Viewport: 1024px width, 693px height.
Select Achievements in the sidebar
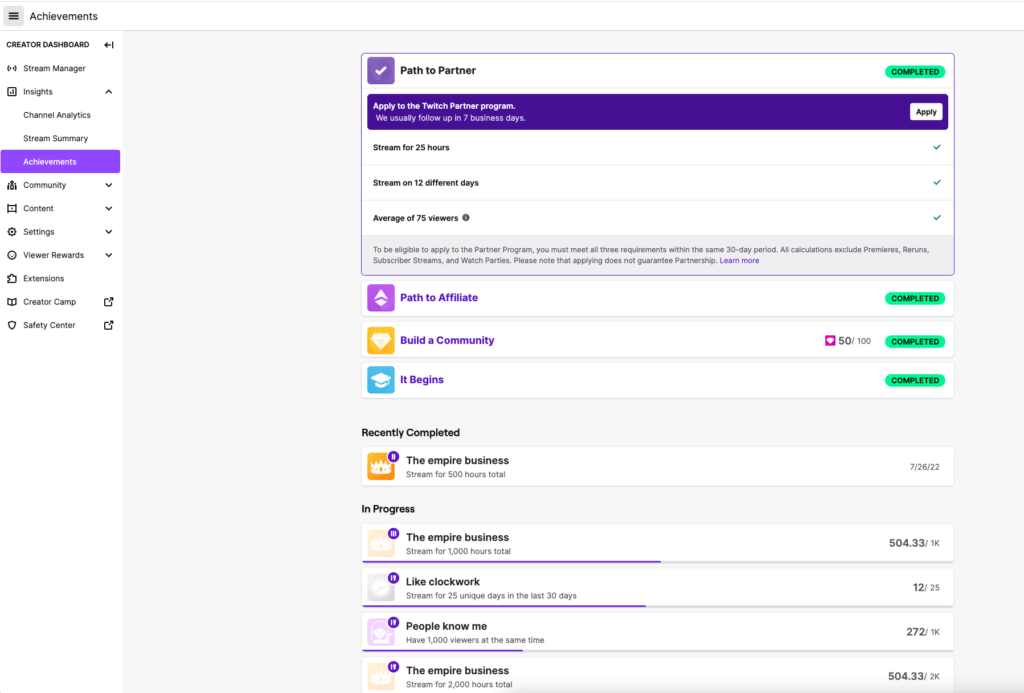[x=60, y=161]
